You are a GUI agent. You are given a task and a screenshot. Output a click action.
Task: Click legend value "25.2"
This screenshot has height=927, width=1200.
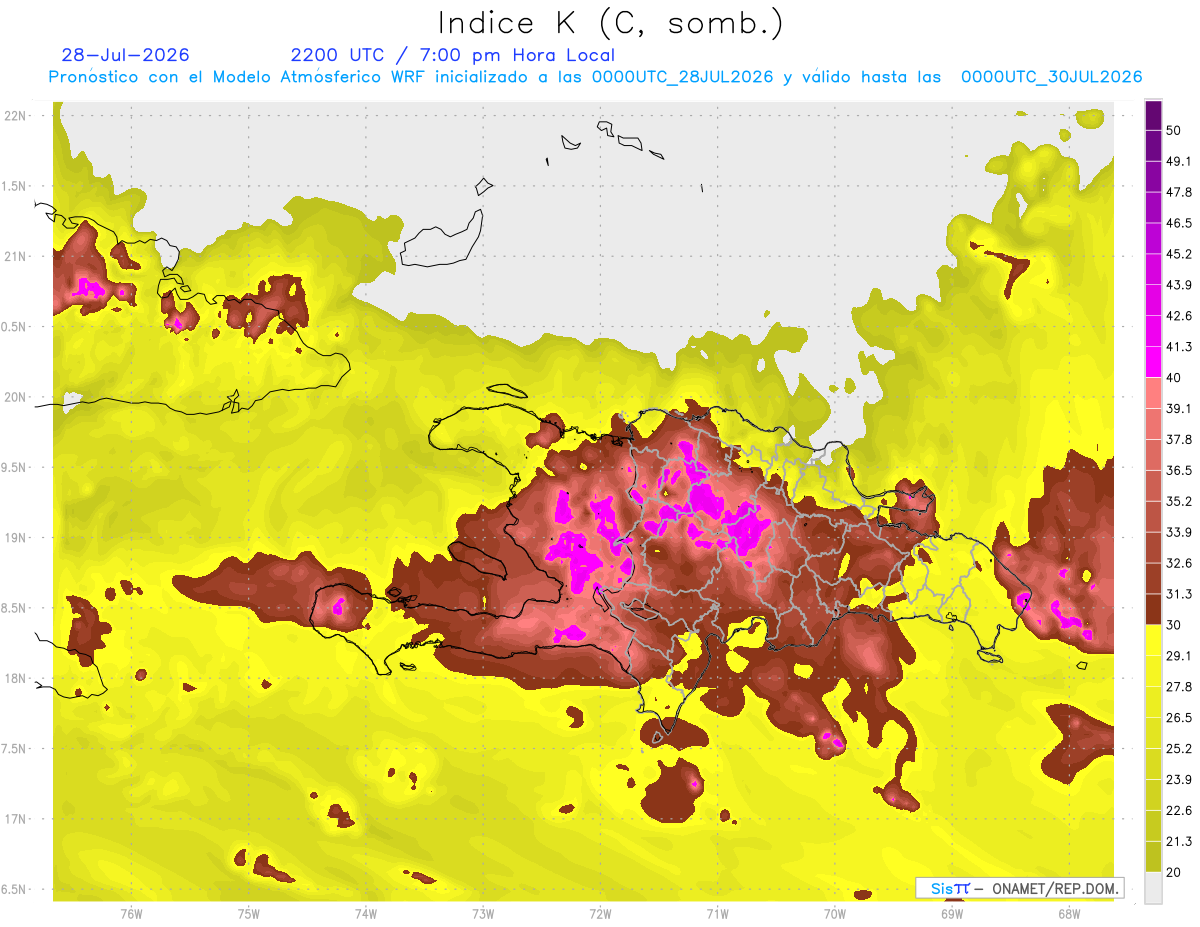(1178, 748)
